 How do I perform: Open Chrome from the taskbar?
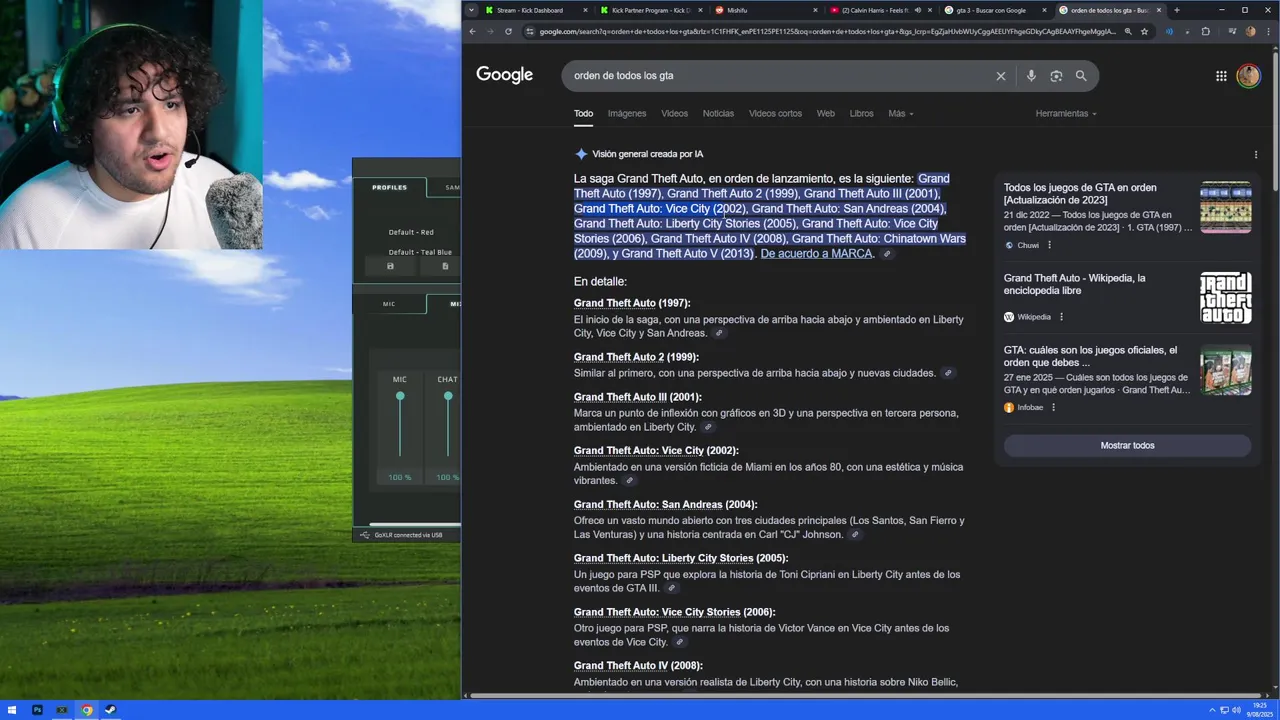86,710
